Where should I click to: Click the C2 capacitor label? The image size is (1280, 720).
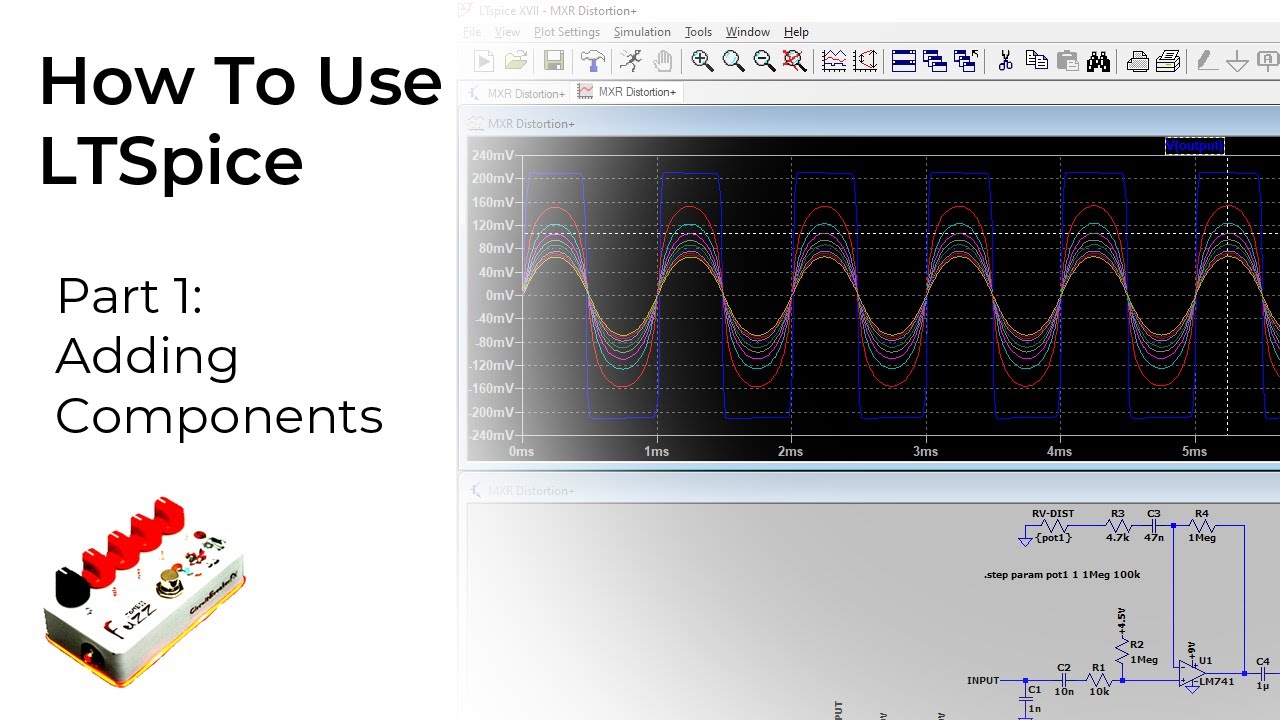click(x=1064, y=668)
